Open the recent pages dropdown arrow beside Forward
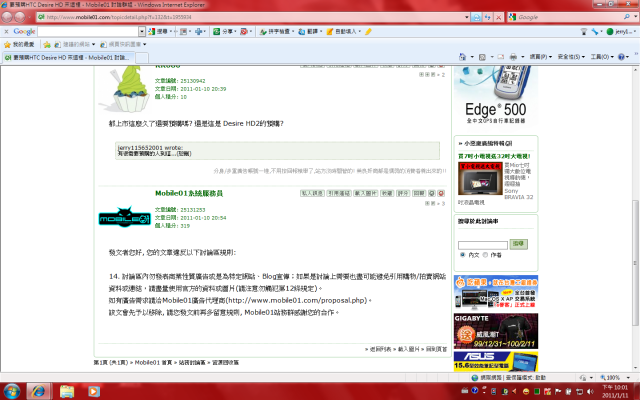Viewport: 640px width, 400px height. click(x=29, y=17)
